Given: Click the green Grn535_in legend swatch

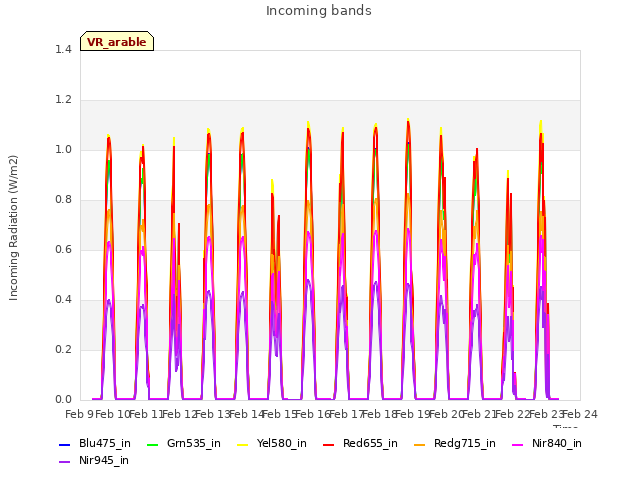Looking at the screenshot, I should [x=152, y=444].
